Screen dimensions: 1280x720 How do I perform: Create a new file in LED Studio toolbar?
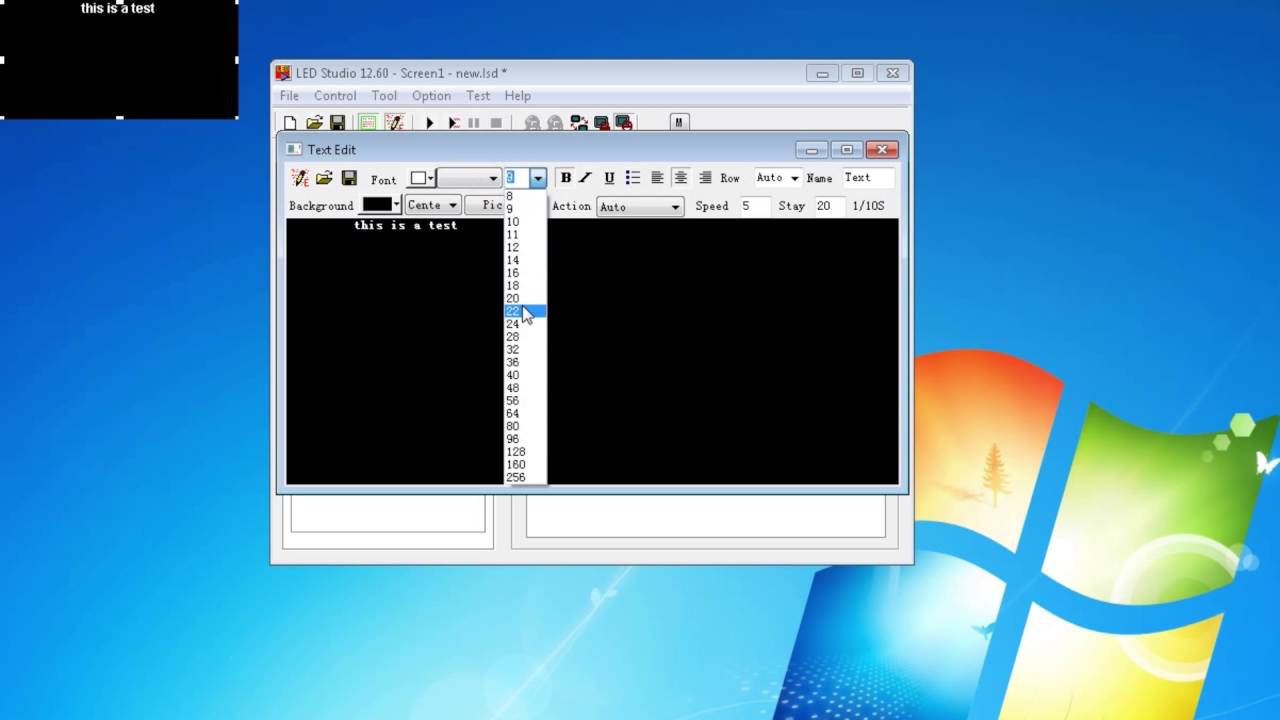pos(290,123)
